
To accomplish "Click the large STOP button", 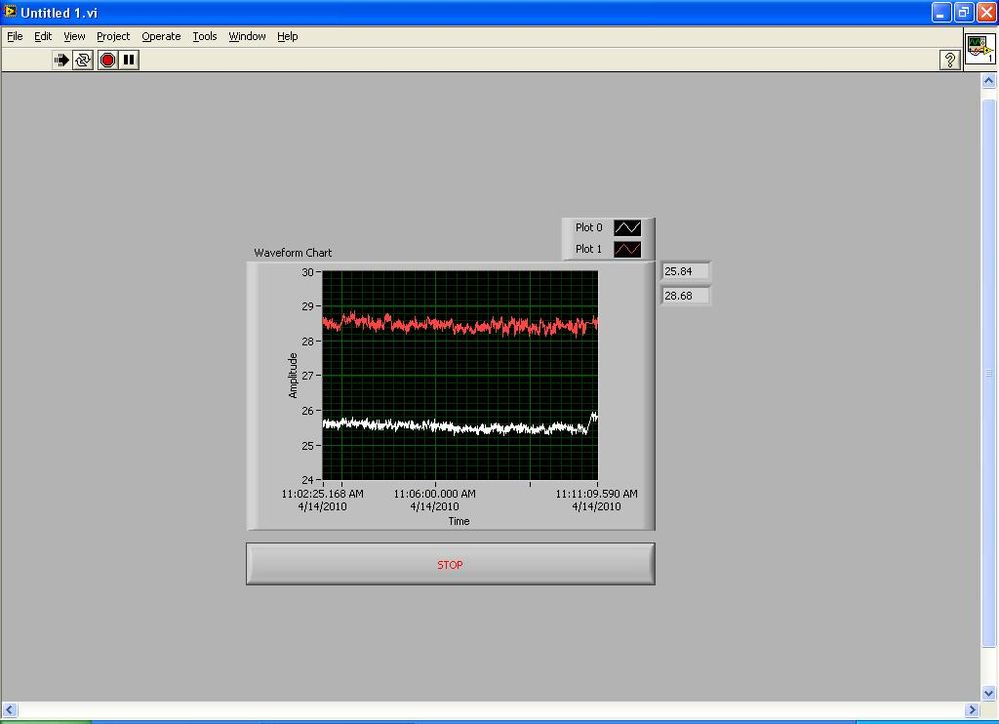I will tap(450, 564).
